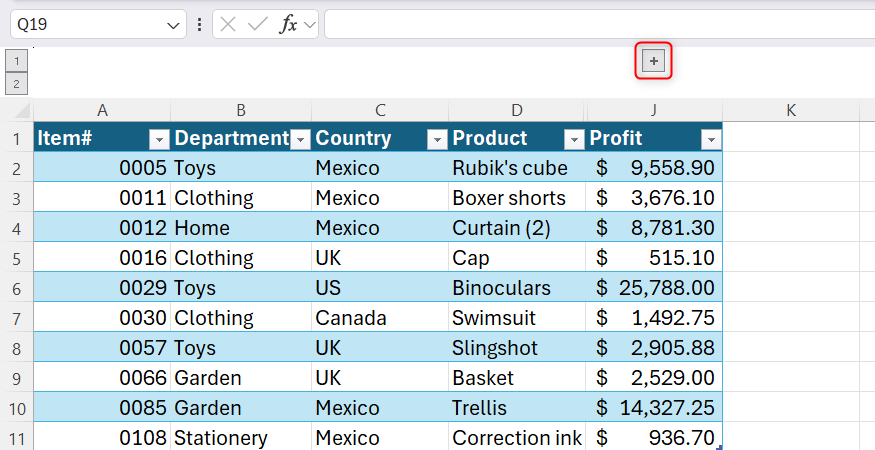Select the Curtain (2) cell

(x=517, y=228)
